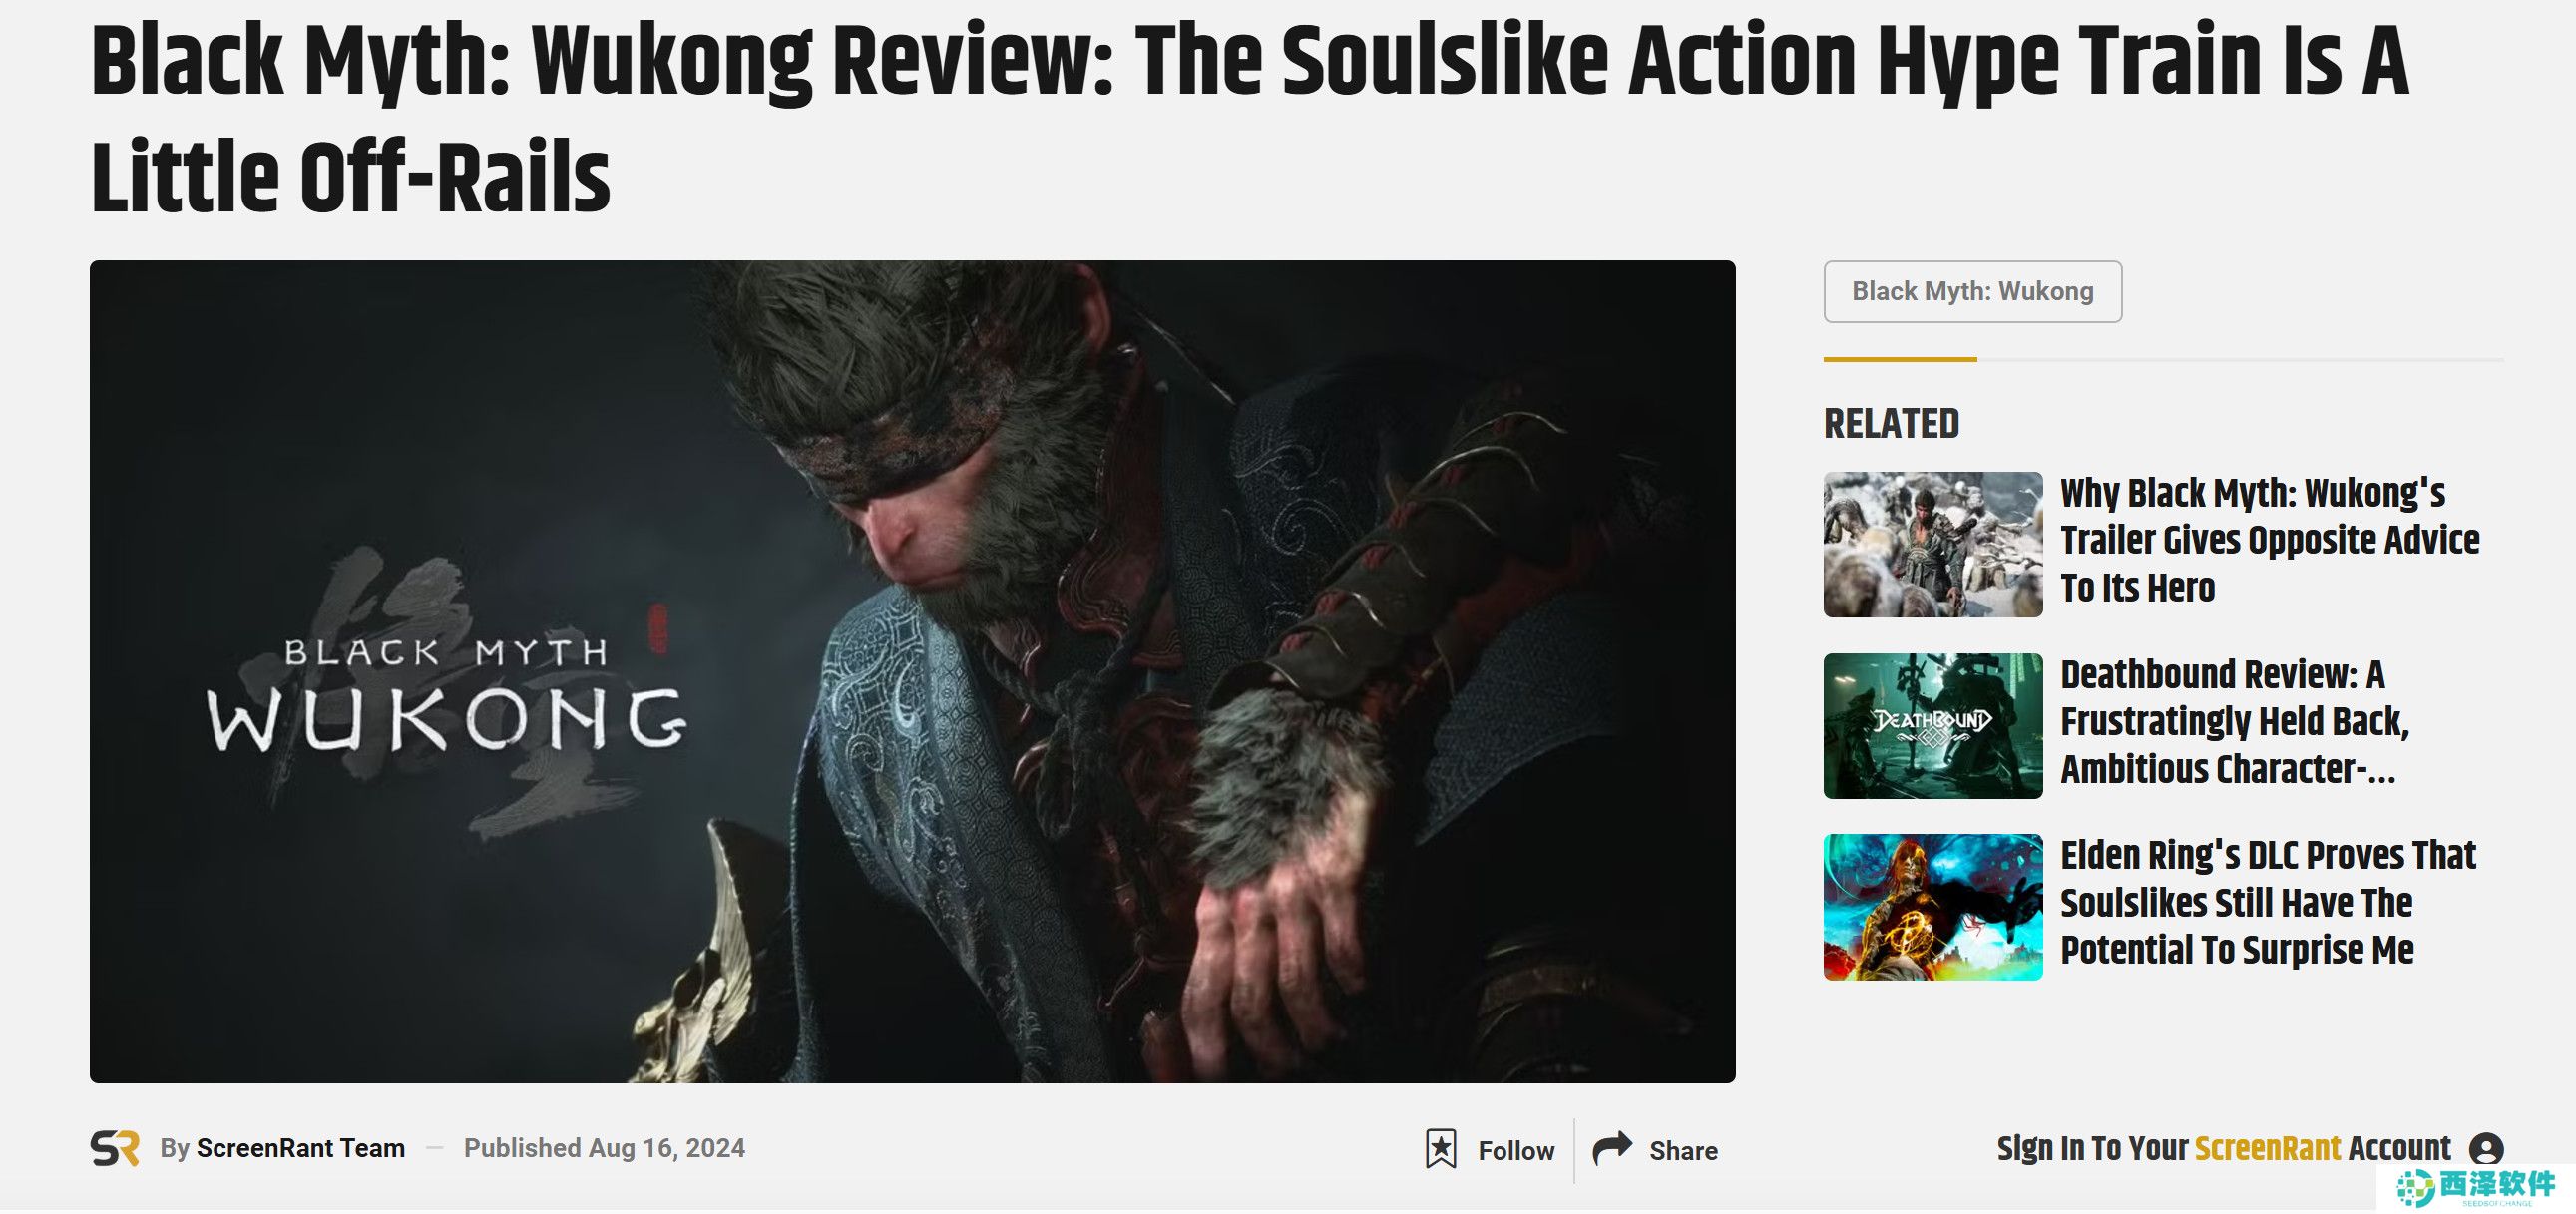Click the account profile avatar icon
Screen dimensions: 2576x1214
2486,1149
